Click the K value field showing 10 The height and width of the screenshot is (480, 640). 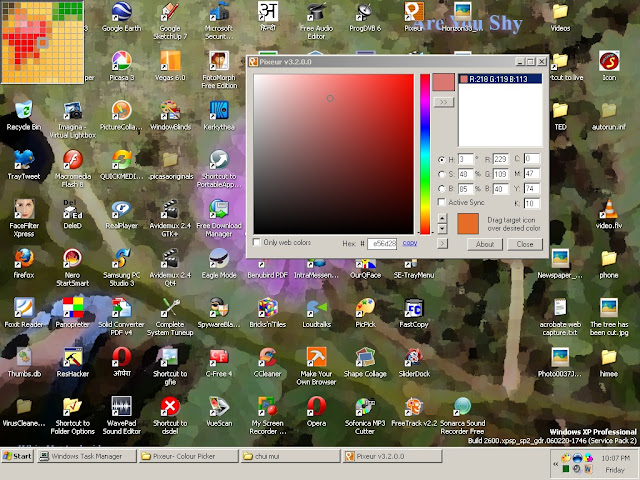click(532, 203)
